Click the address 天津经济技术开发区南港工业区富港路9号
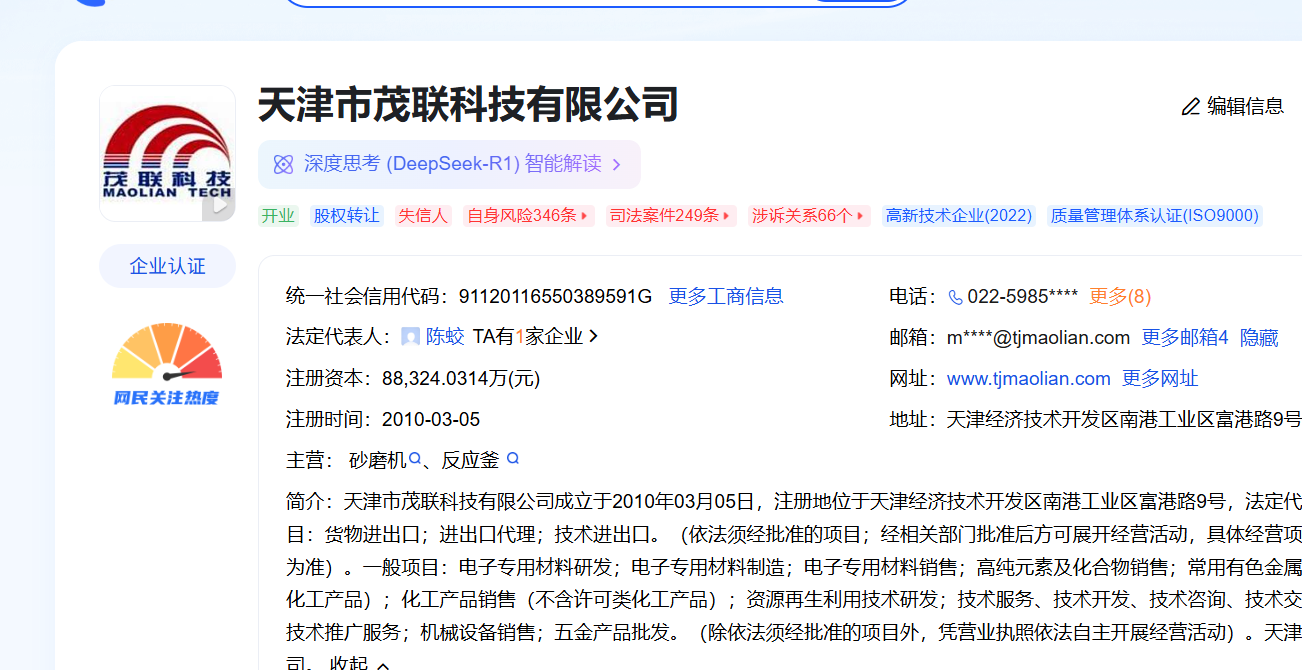The height and width of the screenshot is (670, 1302). point(1124,420)
